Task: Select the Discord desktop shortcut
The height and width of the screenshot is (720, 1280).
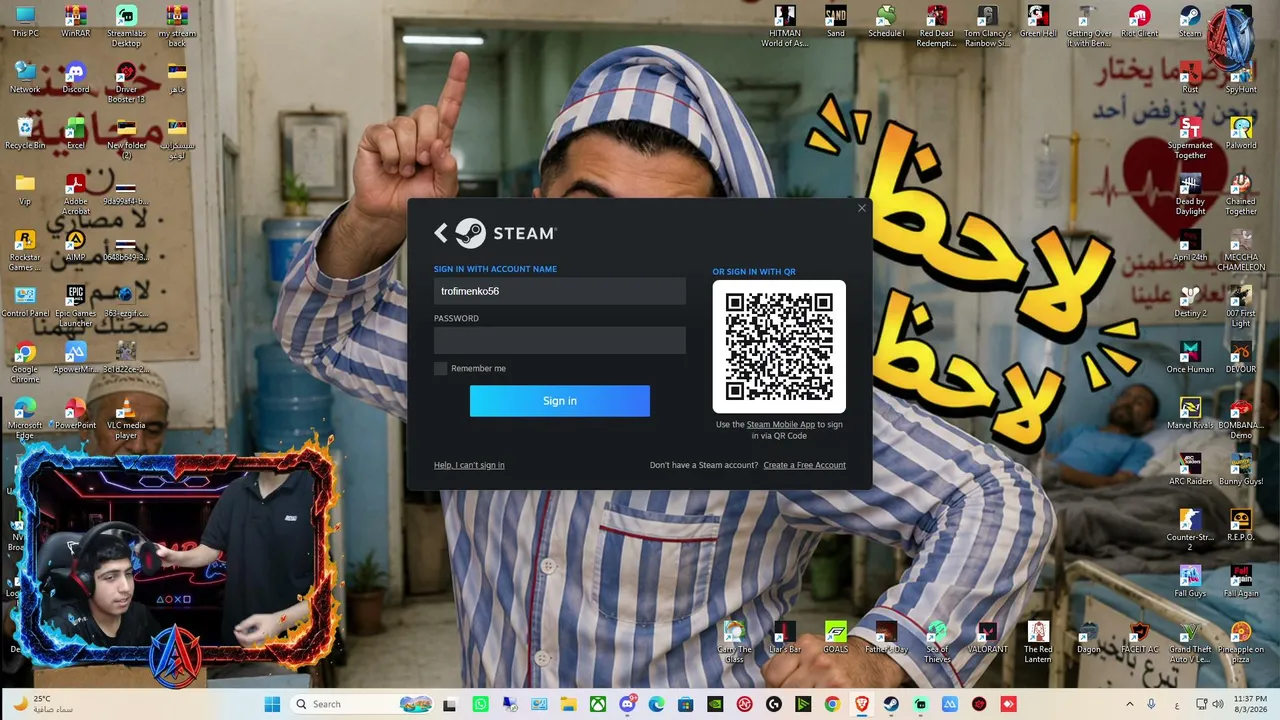Action: pos(75,78)
